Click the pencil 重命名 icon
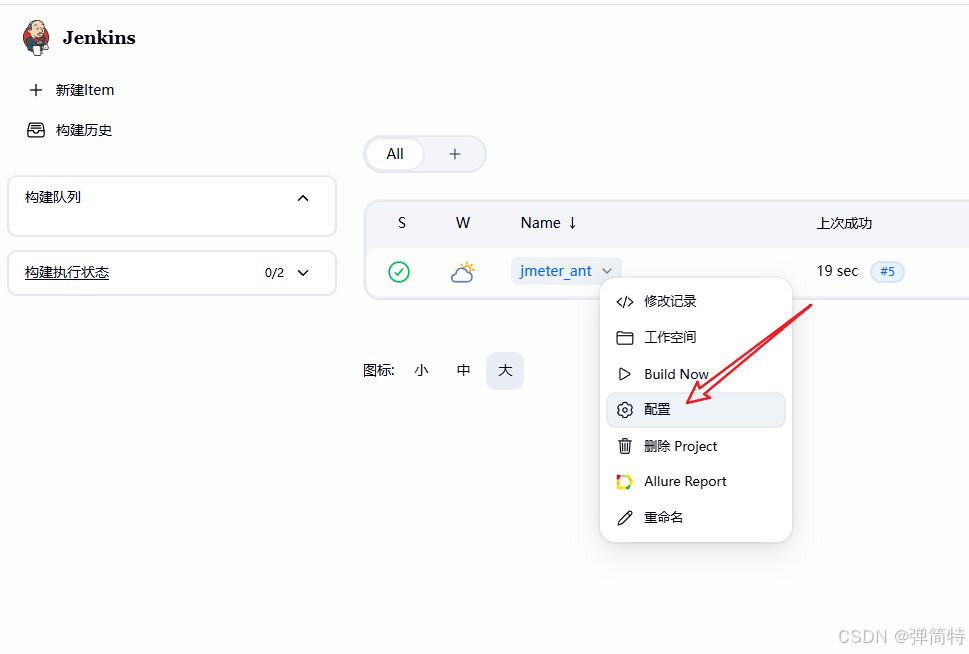 [x=625, y=517]
